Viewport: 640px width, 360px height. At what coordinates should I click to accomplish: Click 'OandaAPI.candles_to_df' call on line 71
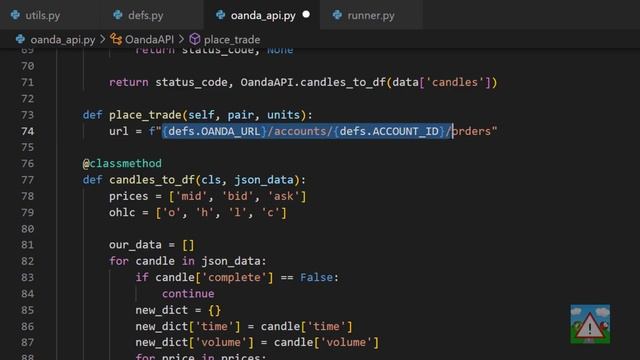point(313,82)
